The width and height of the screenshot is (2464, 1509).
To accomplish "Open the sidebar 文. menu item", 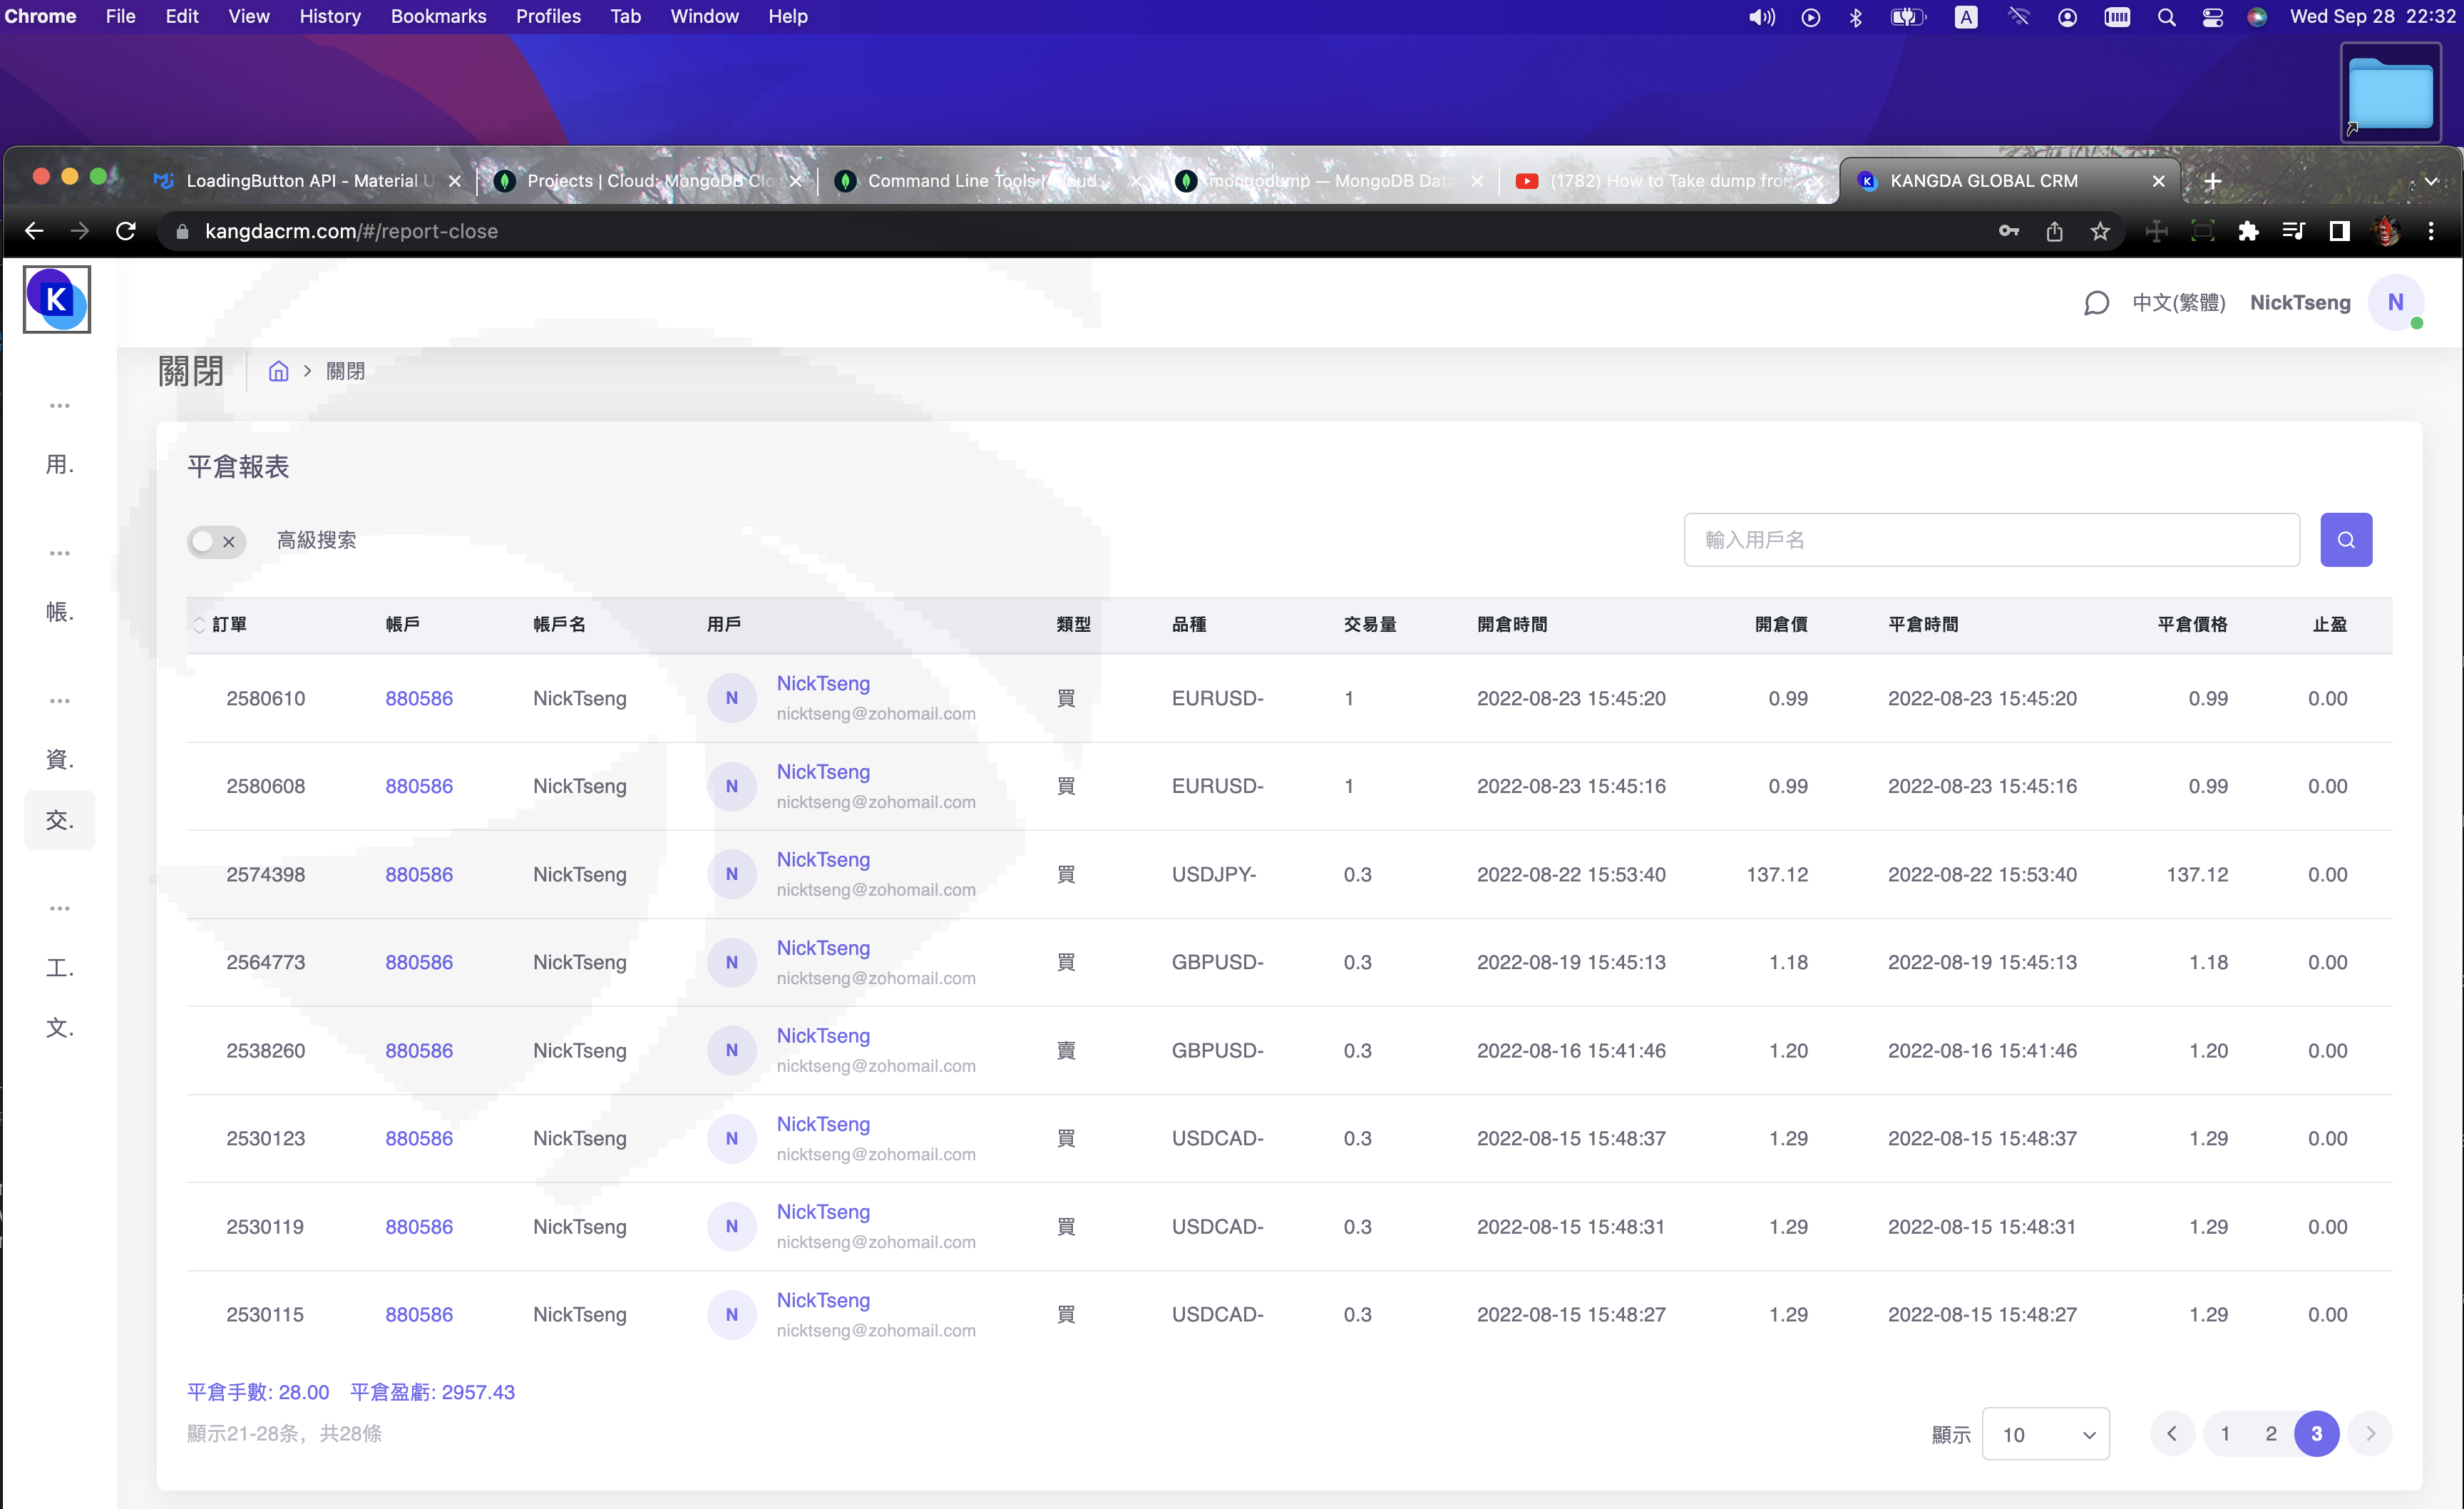I will tap(60, 1027).
